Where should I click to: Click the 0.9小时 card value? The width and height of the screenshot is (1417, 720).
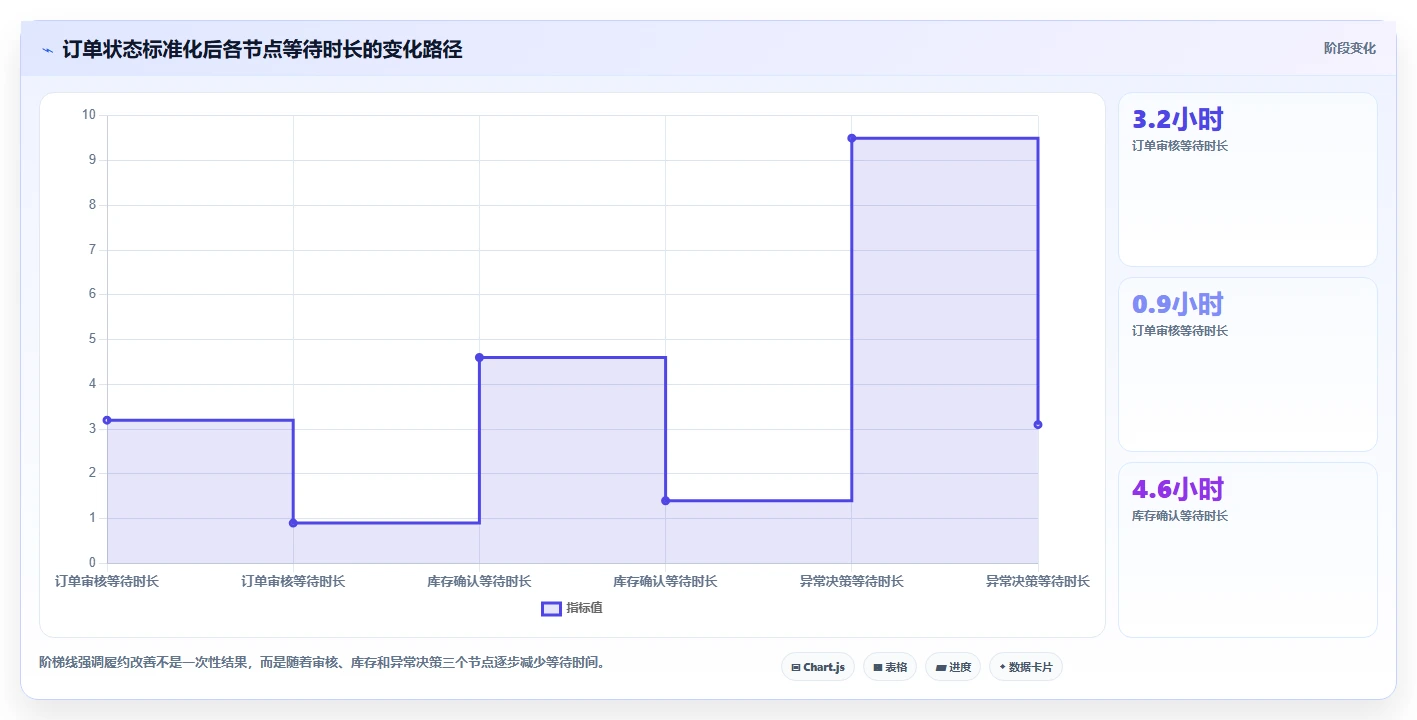pyautogui.click(x=1177, y=305)
